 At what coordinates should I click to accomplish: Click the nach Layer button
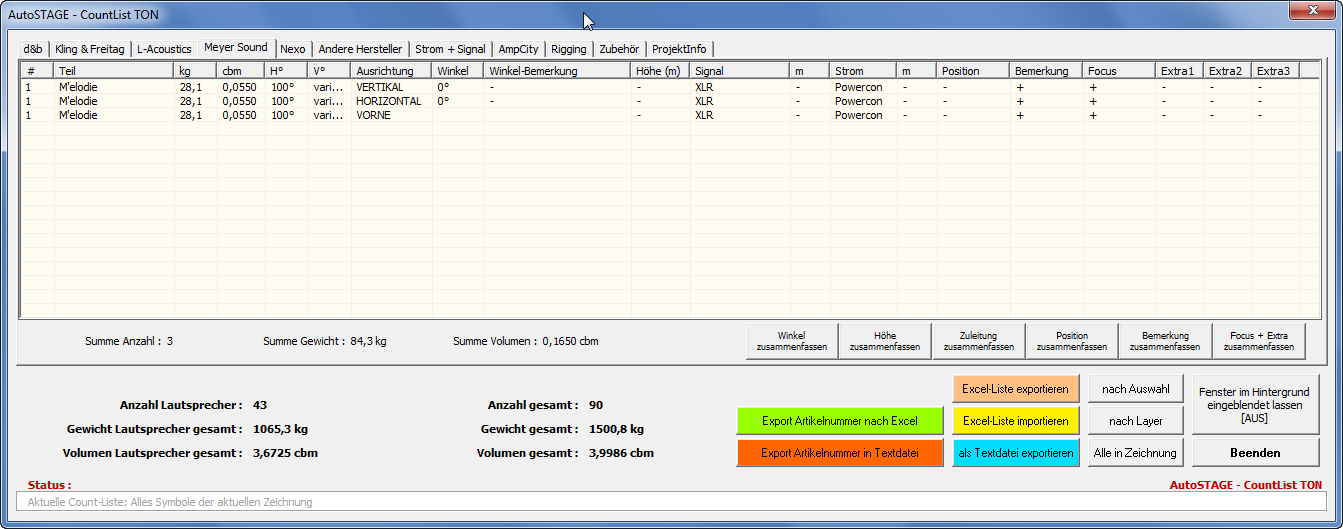[x=1135, y=421]
